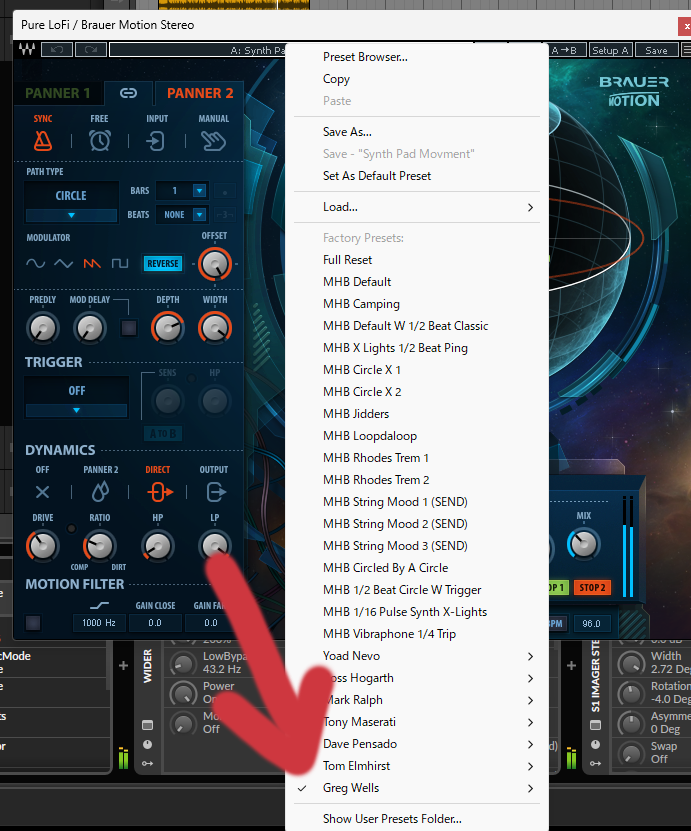The height and width of the screenshot is (831, 691).
Task: Select the MHB Loopdaloop factory preset
Action: (370, 436)
